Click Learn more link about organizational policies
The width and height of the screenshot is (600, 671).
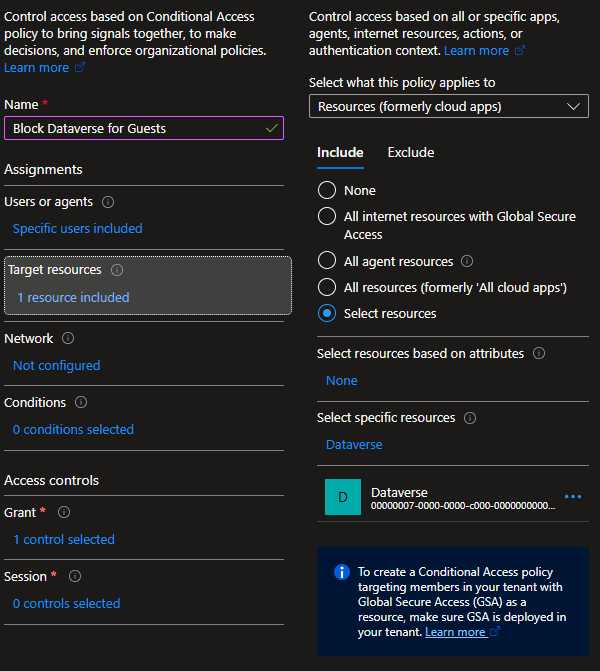point(36,68)
